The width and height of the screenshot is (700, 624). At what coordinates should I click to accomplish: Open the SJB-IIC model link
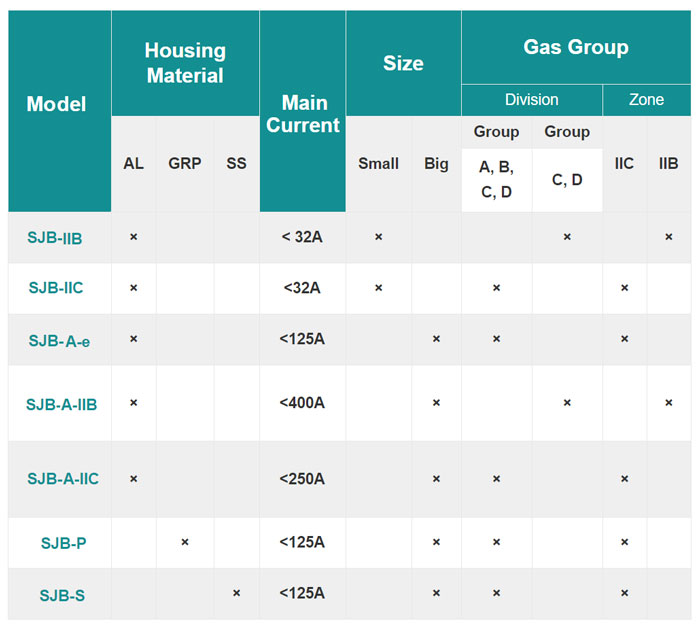56,288
